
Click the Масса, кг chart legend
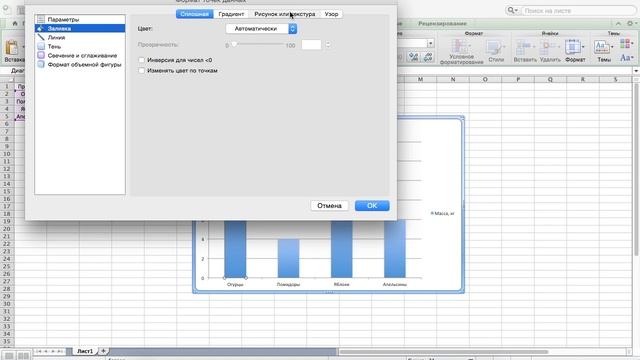pos(442,213)
